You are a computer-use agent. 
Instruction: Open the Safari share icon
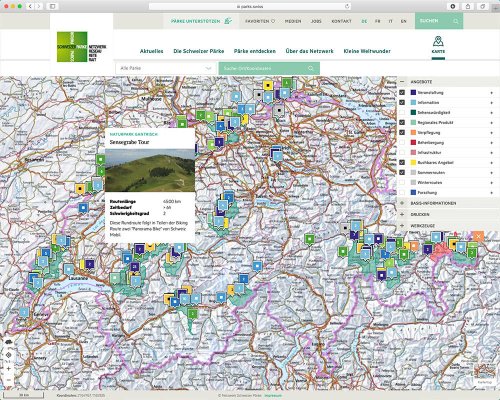pyautogui.click(x=468, y=6)
